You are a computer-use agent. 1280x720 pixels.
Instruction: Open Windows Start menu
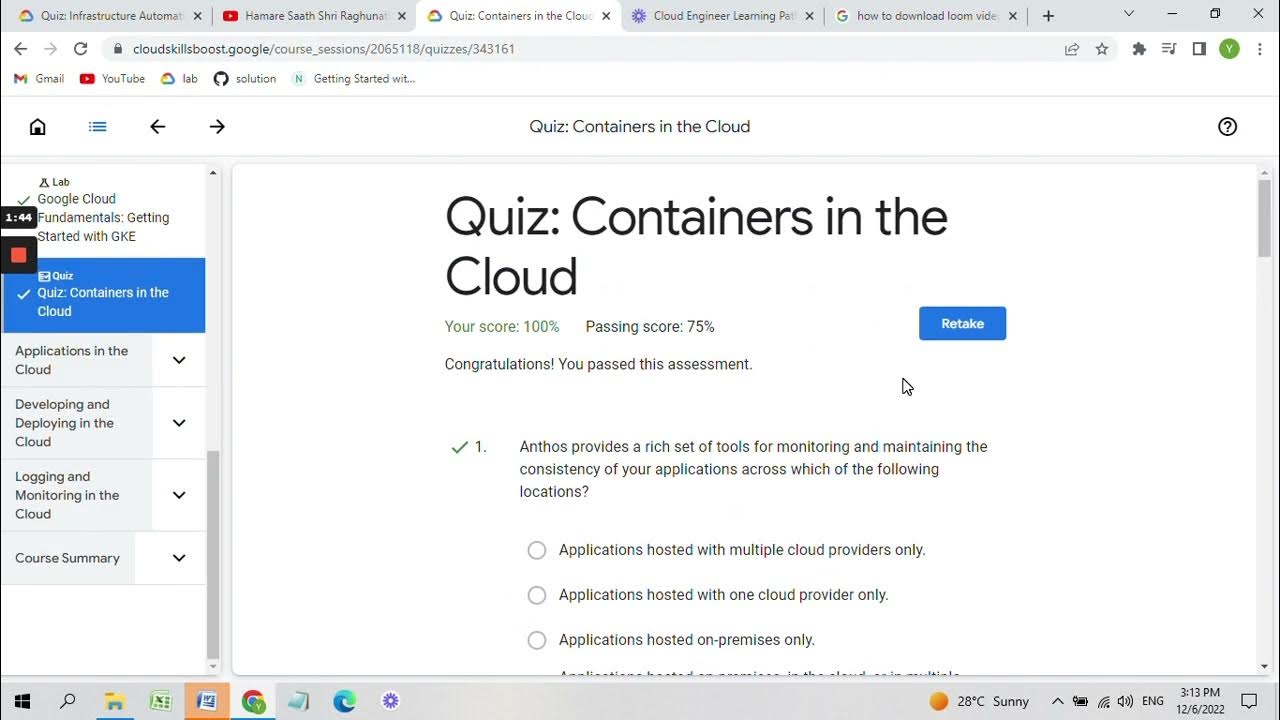click(x=22, y=701)
